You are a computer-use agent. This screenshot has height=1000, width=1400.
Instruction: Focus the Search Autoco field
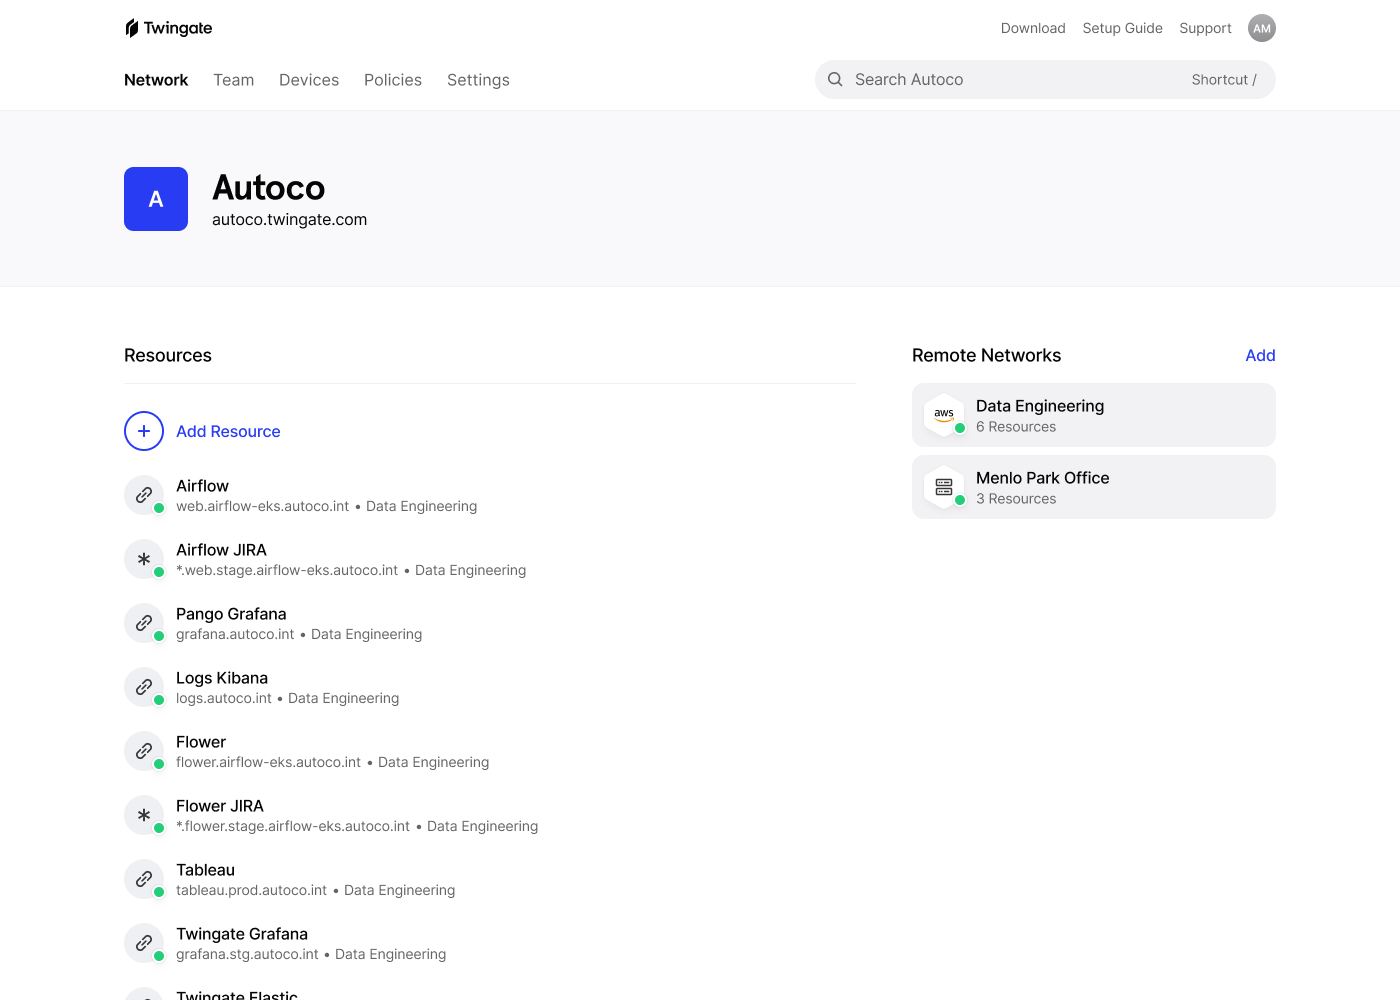[1045, 79]
